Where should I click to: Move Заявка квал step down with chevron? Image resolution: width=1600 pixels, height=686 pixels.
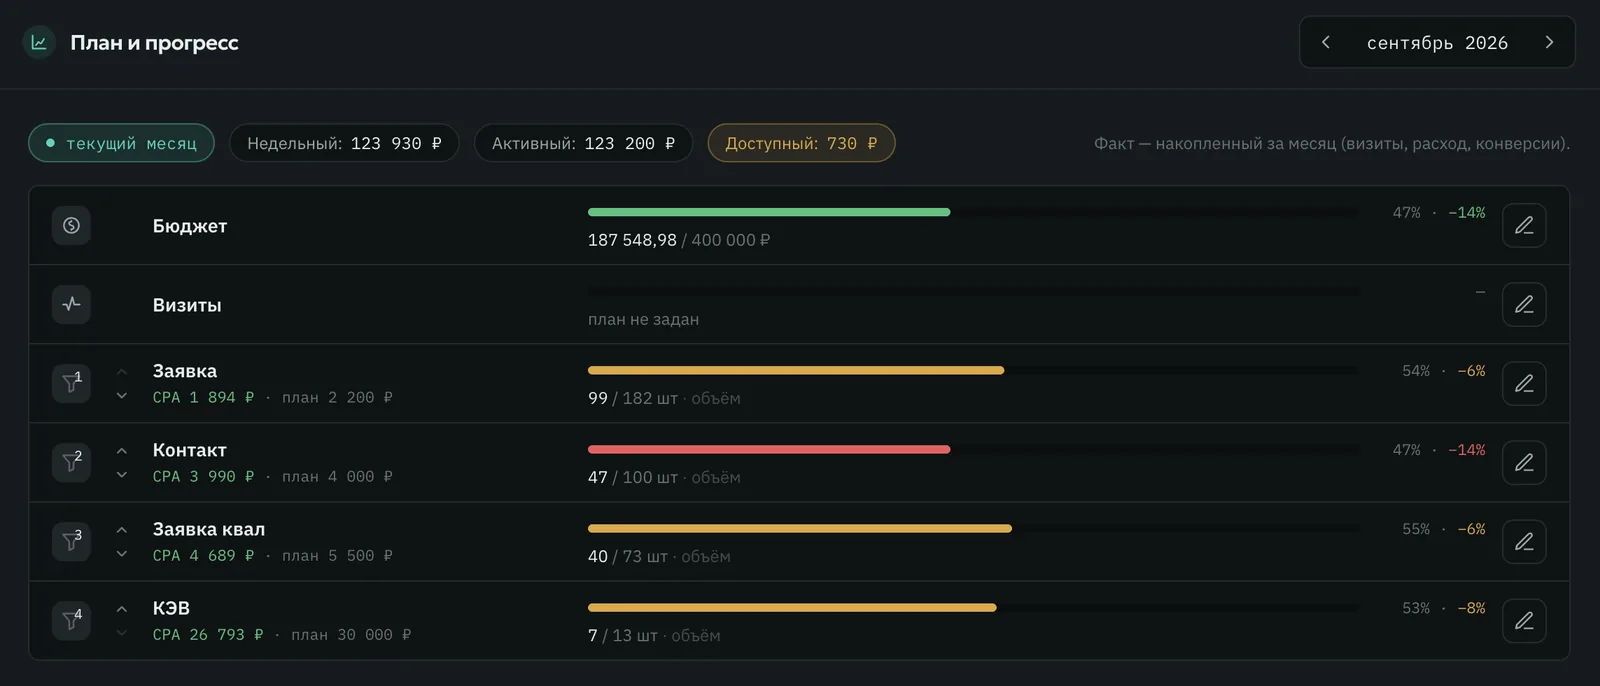point(122,554)
